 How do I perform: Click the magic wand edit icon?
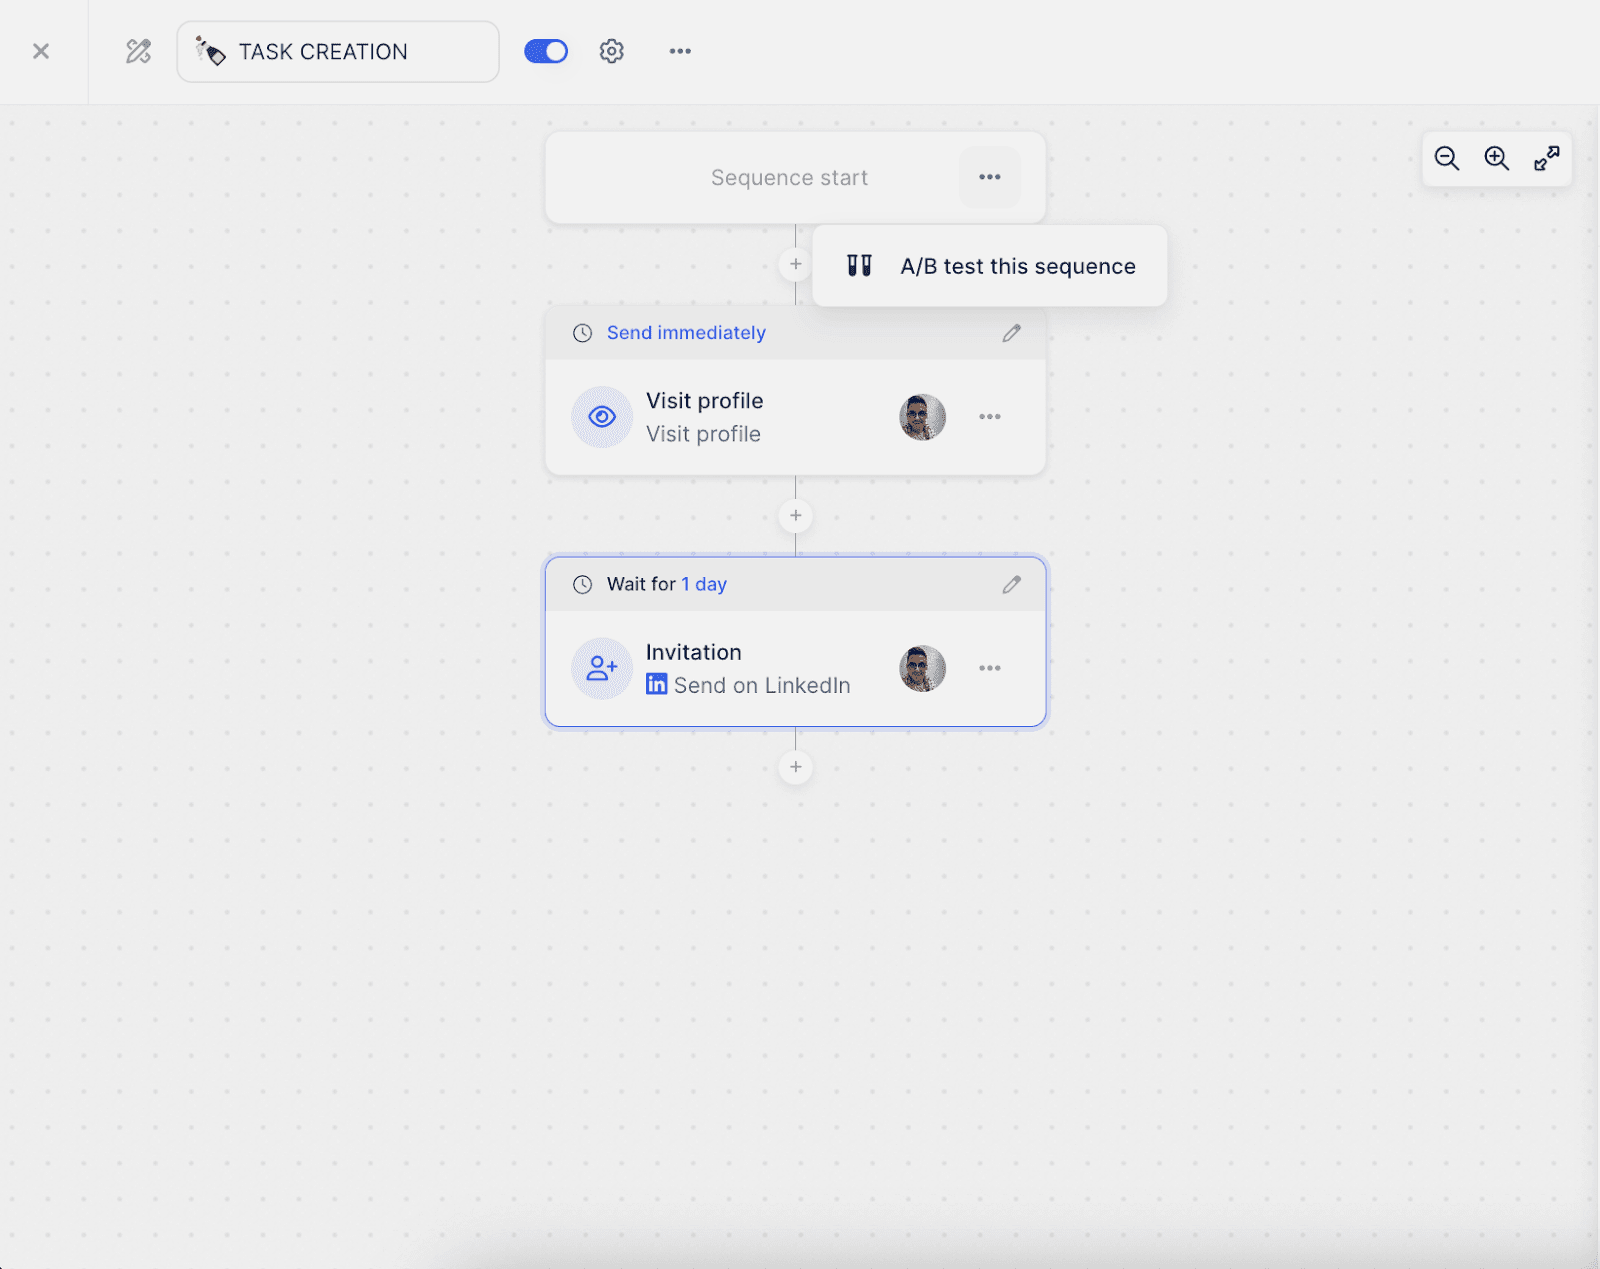coord(138,51)
